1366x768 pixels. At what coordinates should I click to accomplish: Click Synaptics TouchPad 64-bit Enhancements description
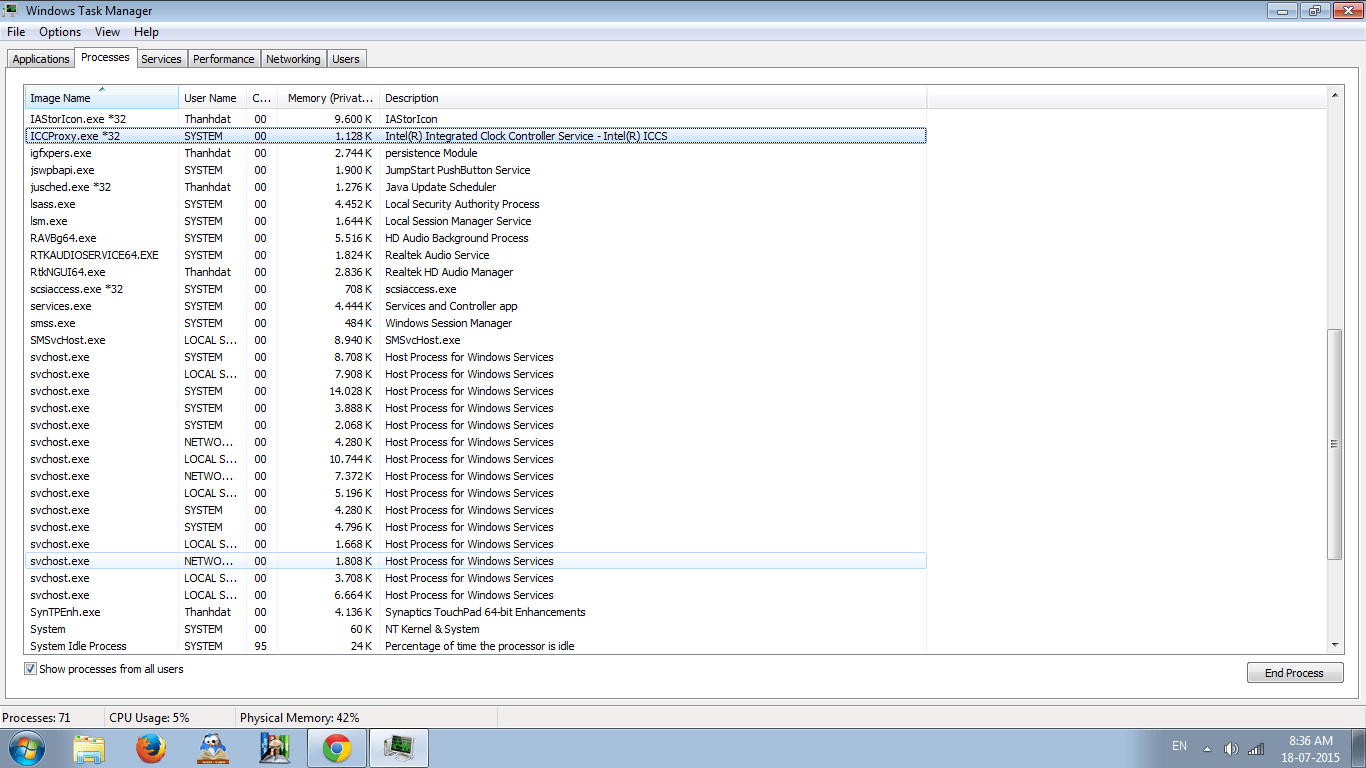tap(485, 612)
